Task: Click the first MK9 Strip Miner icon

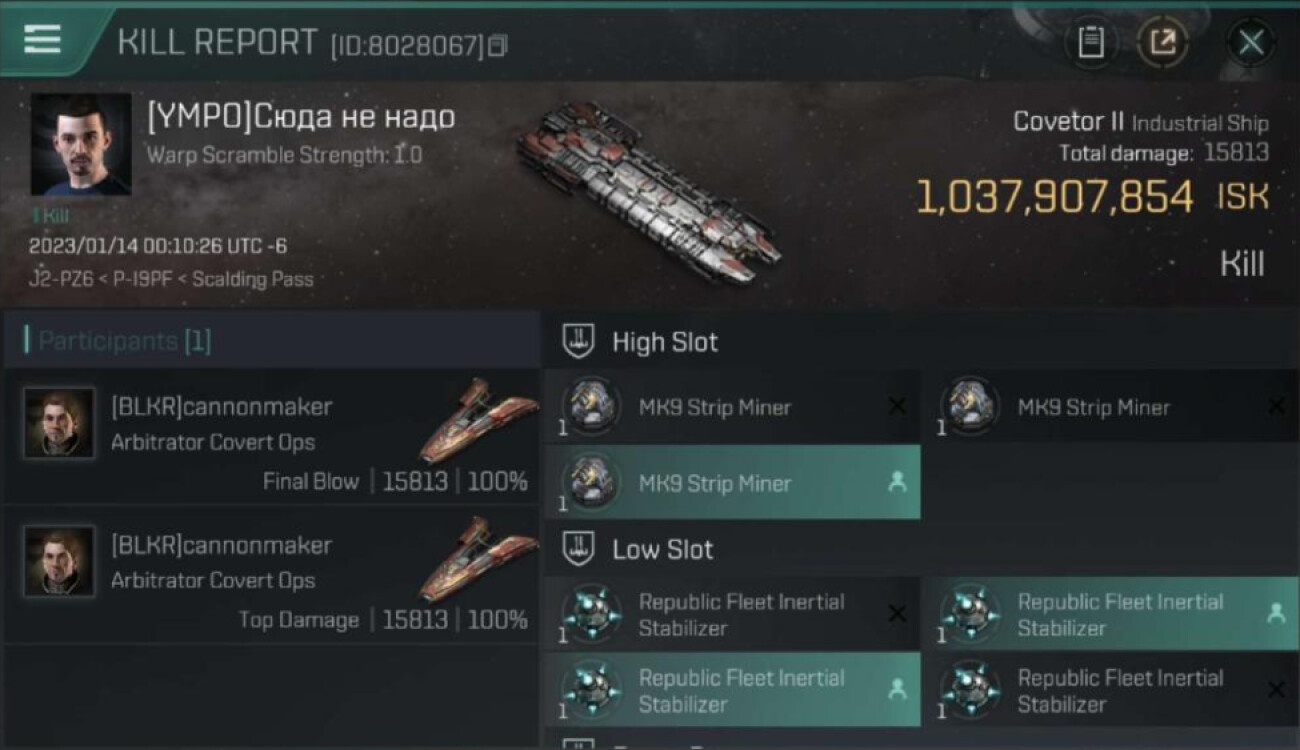Action: [x=591, y=407]
